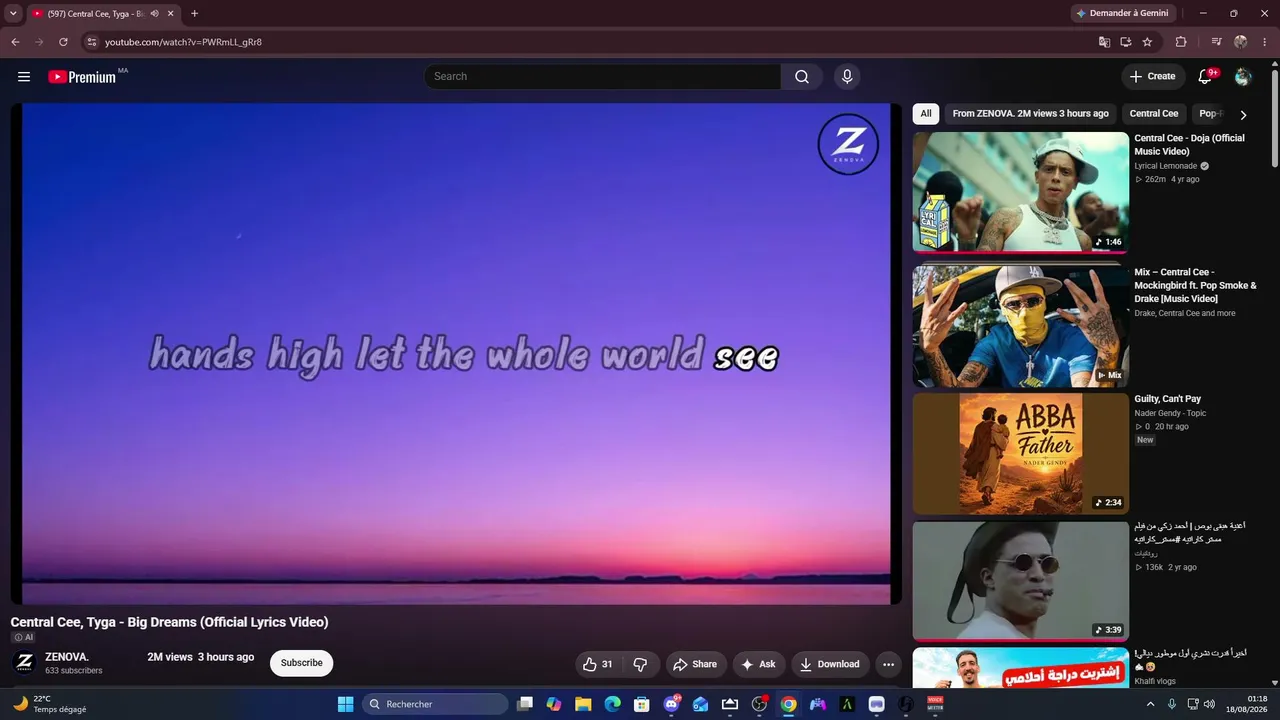Open Central Cee - Doja video title
Screen dimensions: 1280x720
point(1189,145)
